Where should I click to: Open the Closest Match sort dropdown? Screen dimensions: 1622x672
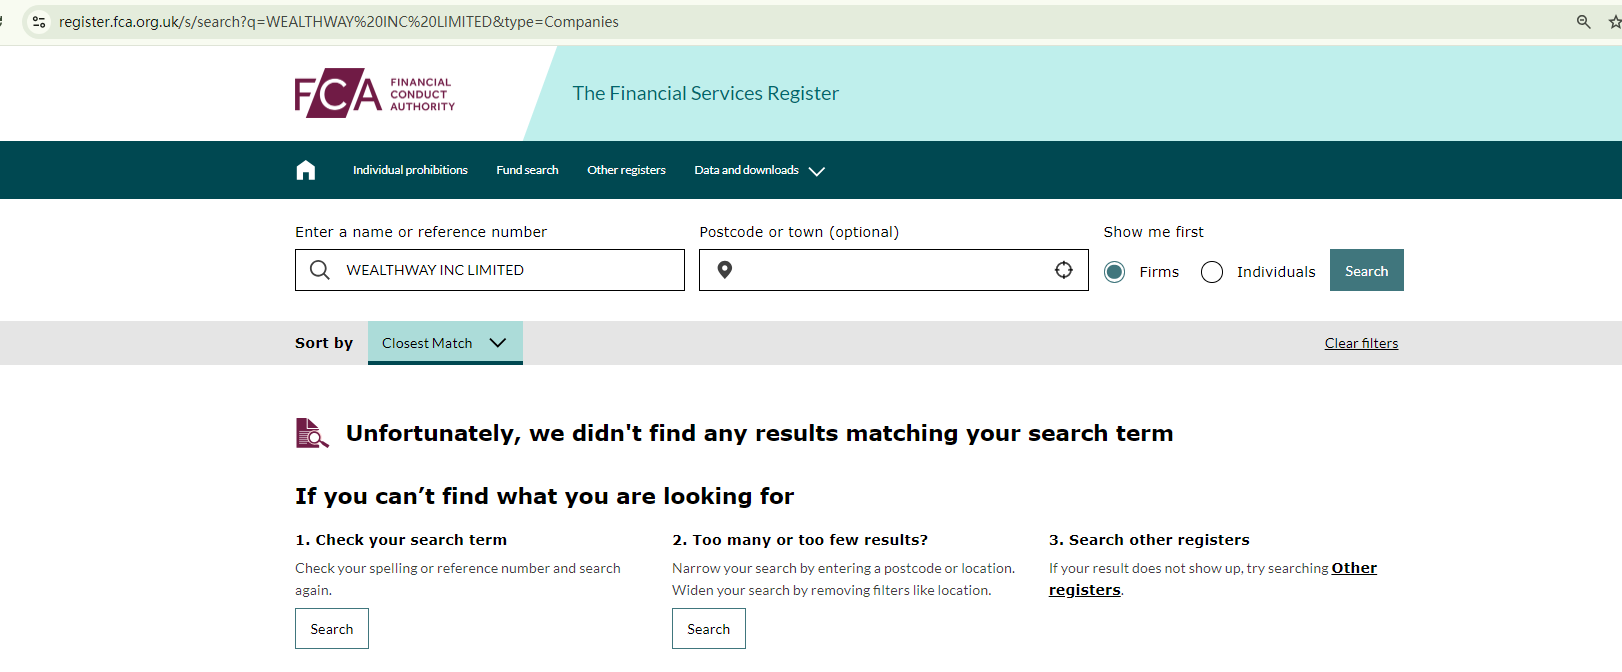pos(445,343)
